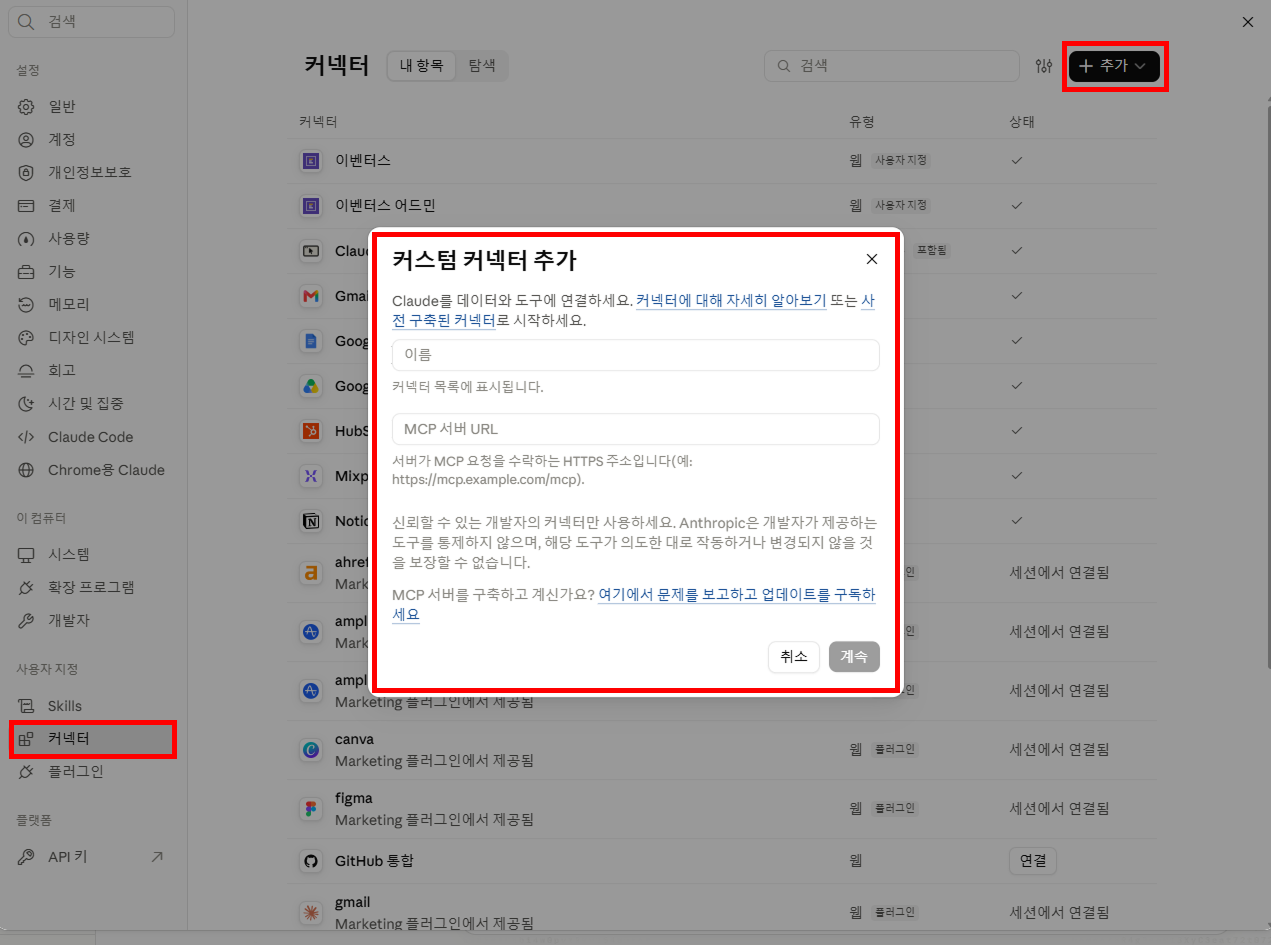This screenshot has height=945, width=1271.
Task: Switch to 탐색 tab
Action: tap(482, 66)
